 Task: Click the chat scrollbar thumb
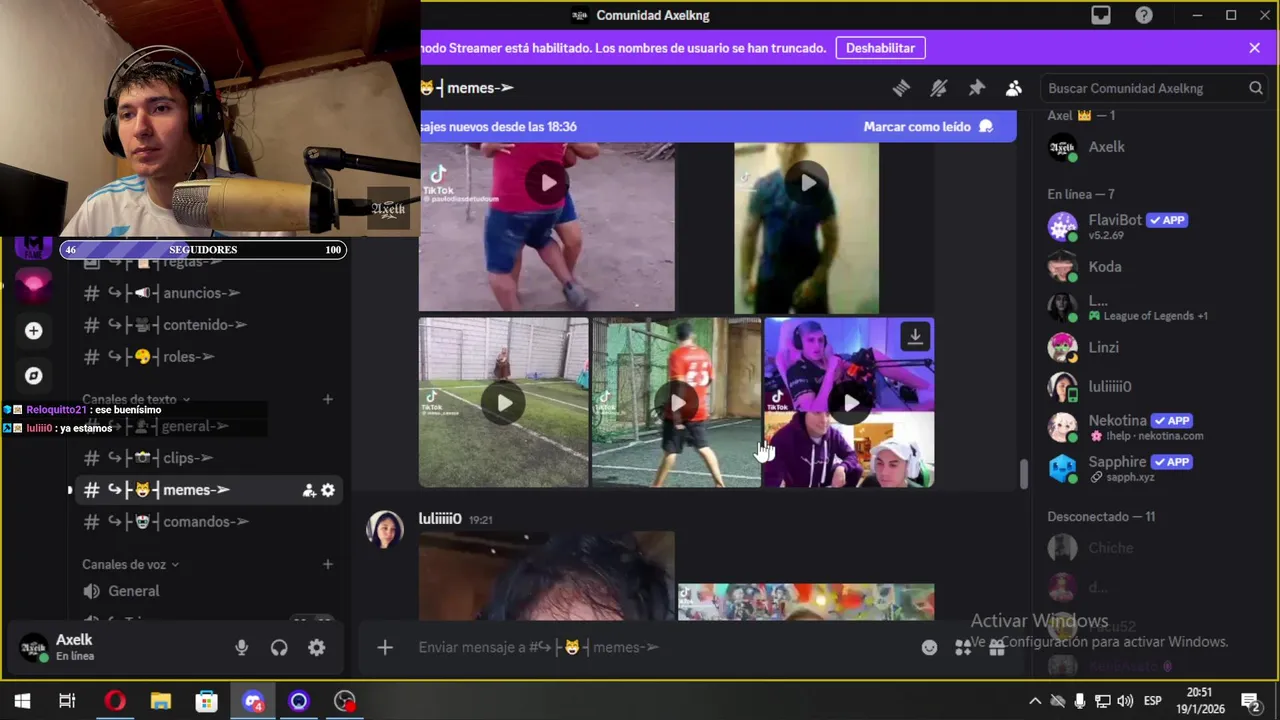pyautogui.click(x=1023, y=474)
